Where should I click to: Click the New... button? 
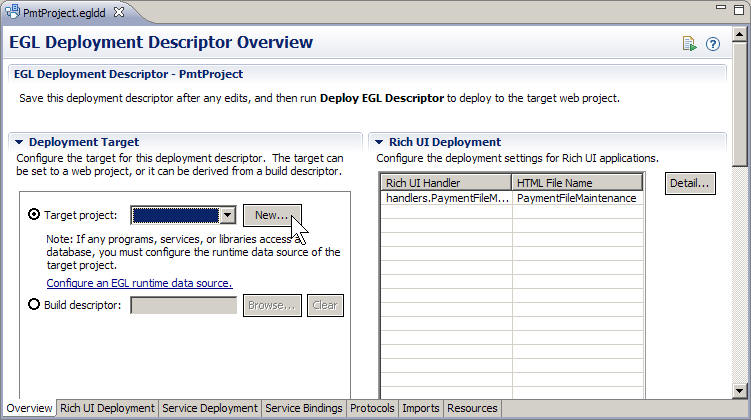[272, 216]
